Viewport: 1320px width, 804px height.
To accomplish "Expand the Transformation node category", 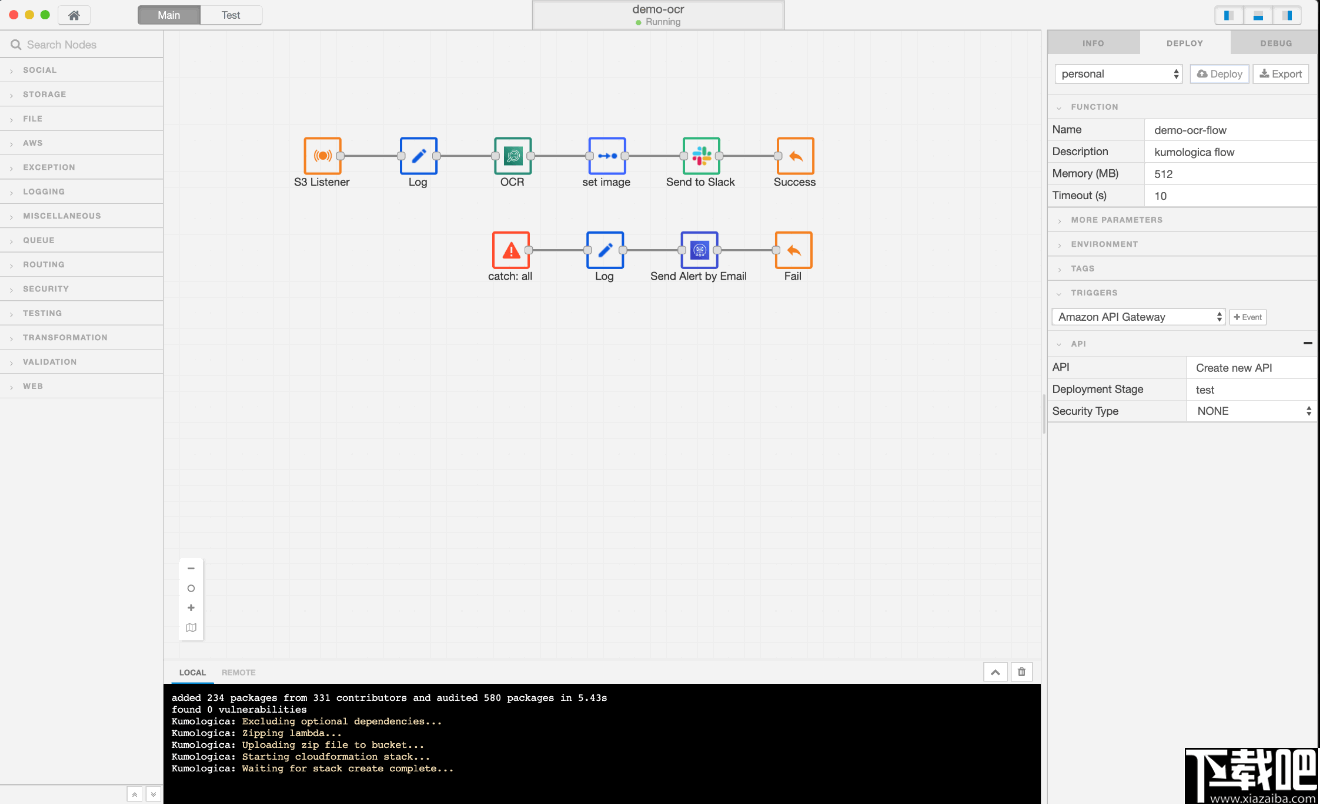I will click(x=81, y=337).
